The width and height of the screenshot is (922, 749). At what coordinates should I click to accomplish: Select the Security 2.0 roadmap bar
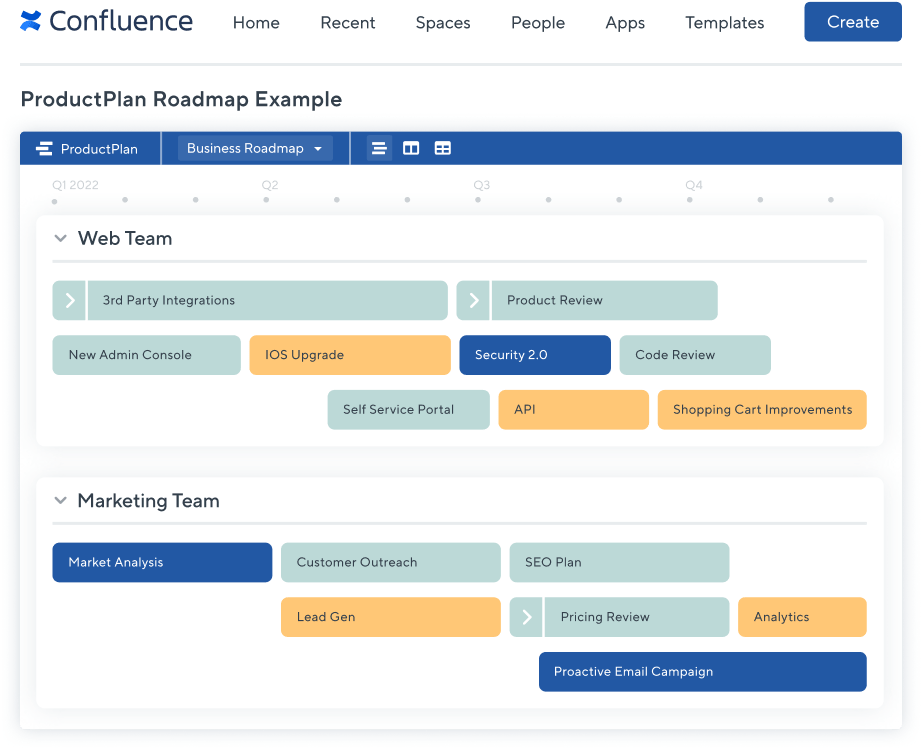click(534, 355)
